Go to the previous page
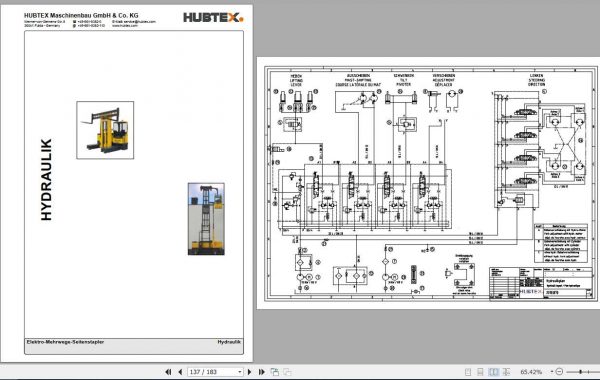 click(x=180, y=372)
